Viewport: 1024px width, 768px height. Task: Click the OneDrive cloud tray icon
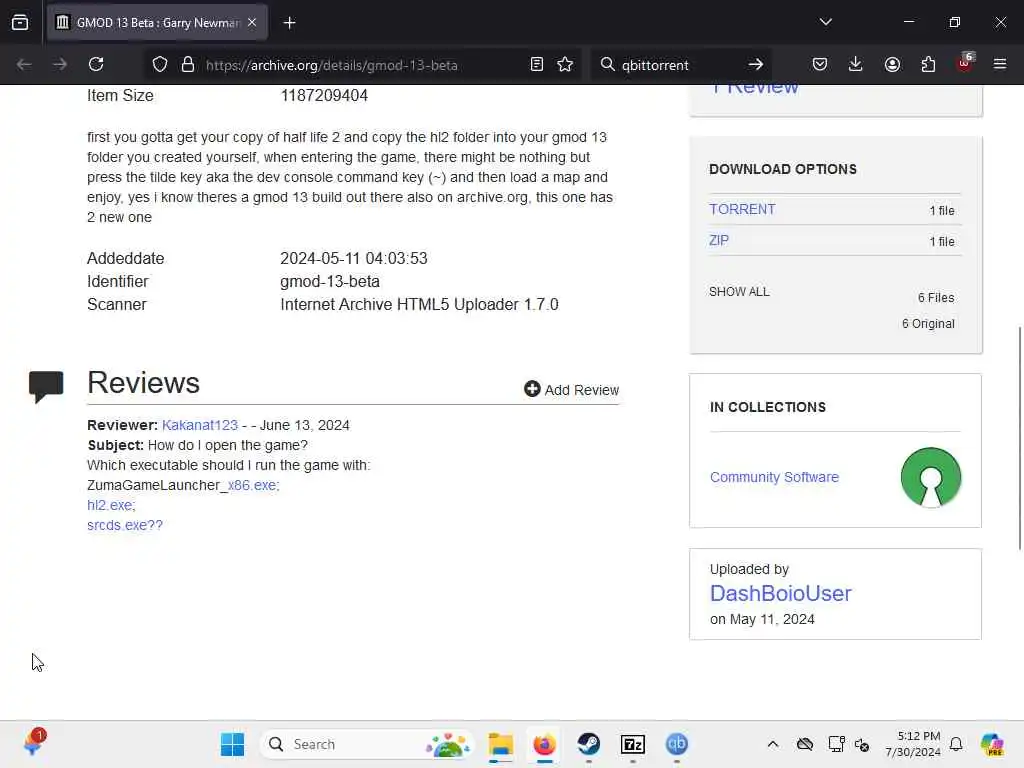pos(805,744)
